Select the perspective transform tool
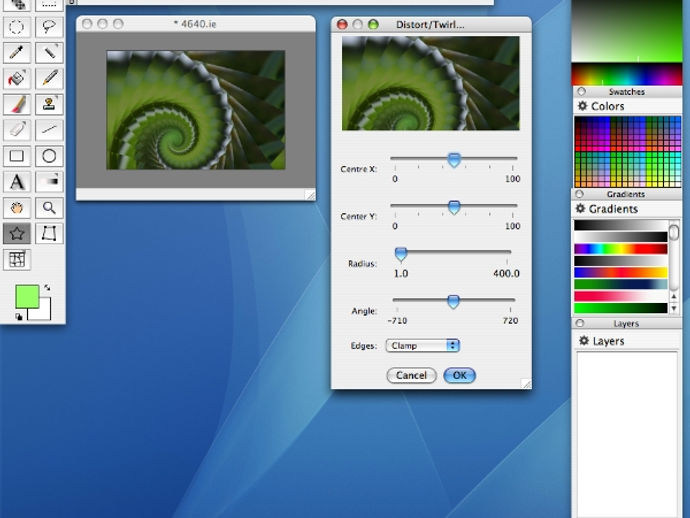This screenshot has height=518, width=690. pos(49,233)
